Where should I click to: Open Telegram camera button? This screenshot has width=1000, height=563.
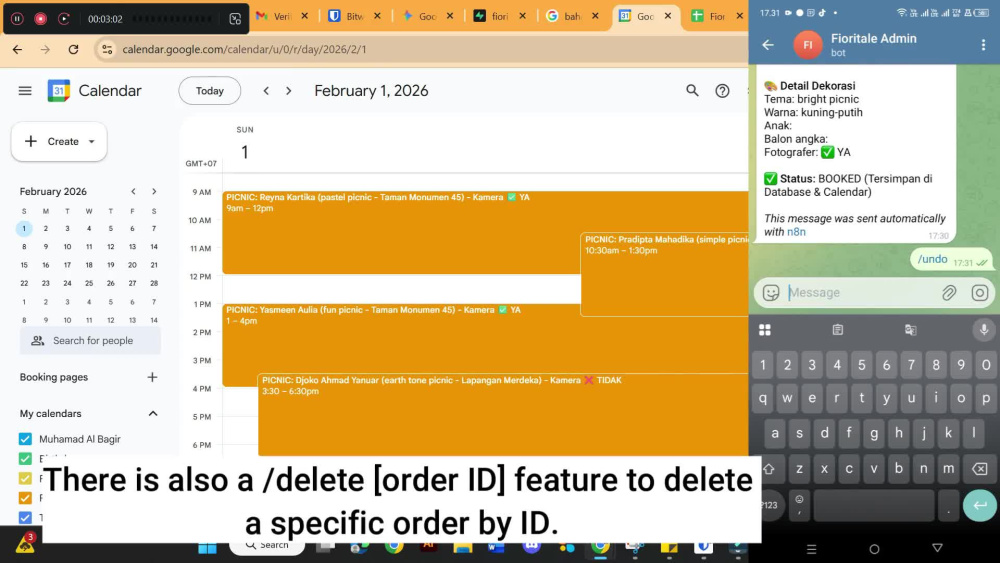coord(980,293)
